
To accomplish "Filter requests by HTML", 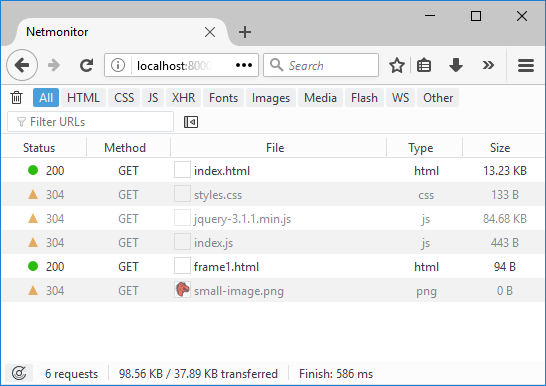I will coord(83,97).
